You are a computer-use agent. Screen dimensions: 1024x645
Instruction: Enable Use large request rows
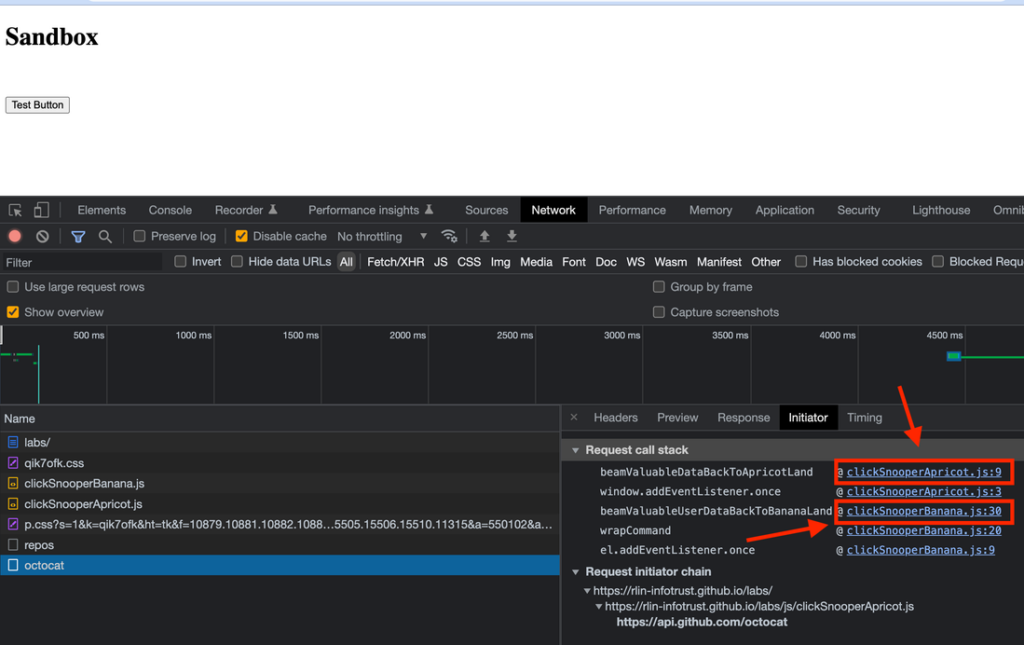click(12, 287)
